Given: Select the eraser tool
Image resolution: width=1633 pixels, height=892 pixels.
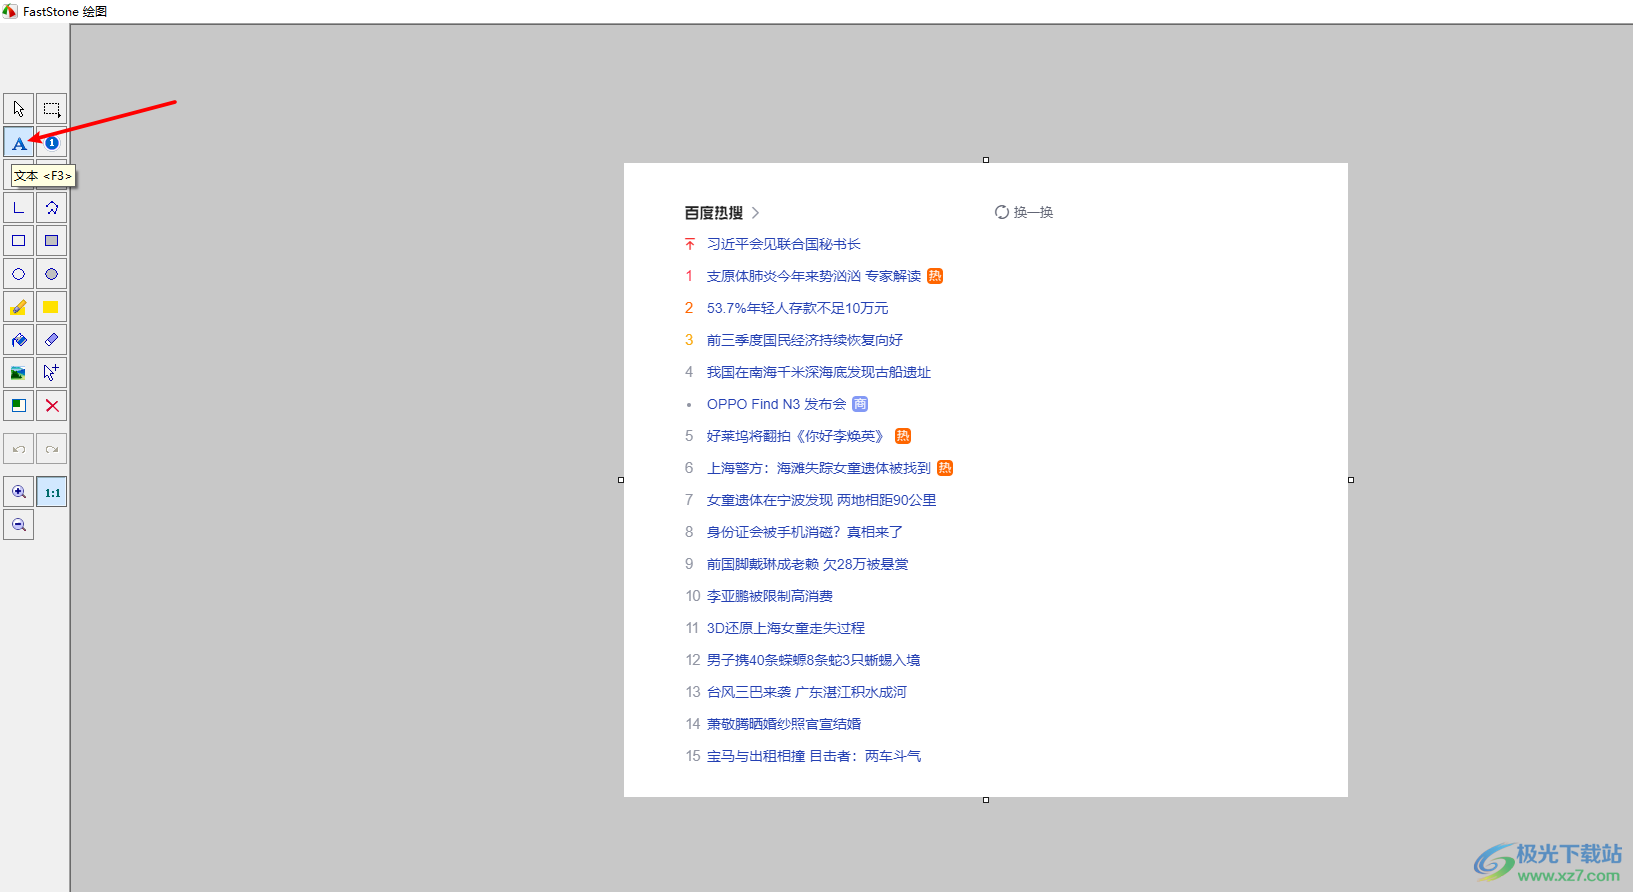Looking at the screenshot, I should pyautogui.click(x=52, y=340).
